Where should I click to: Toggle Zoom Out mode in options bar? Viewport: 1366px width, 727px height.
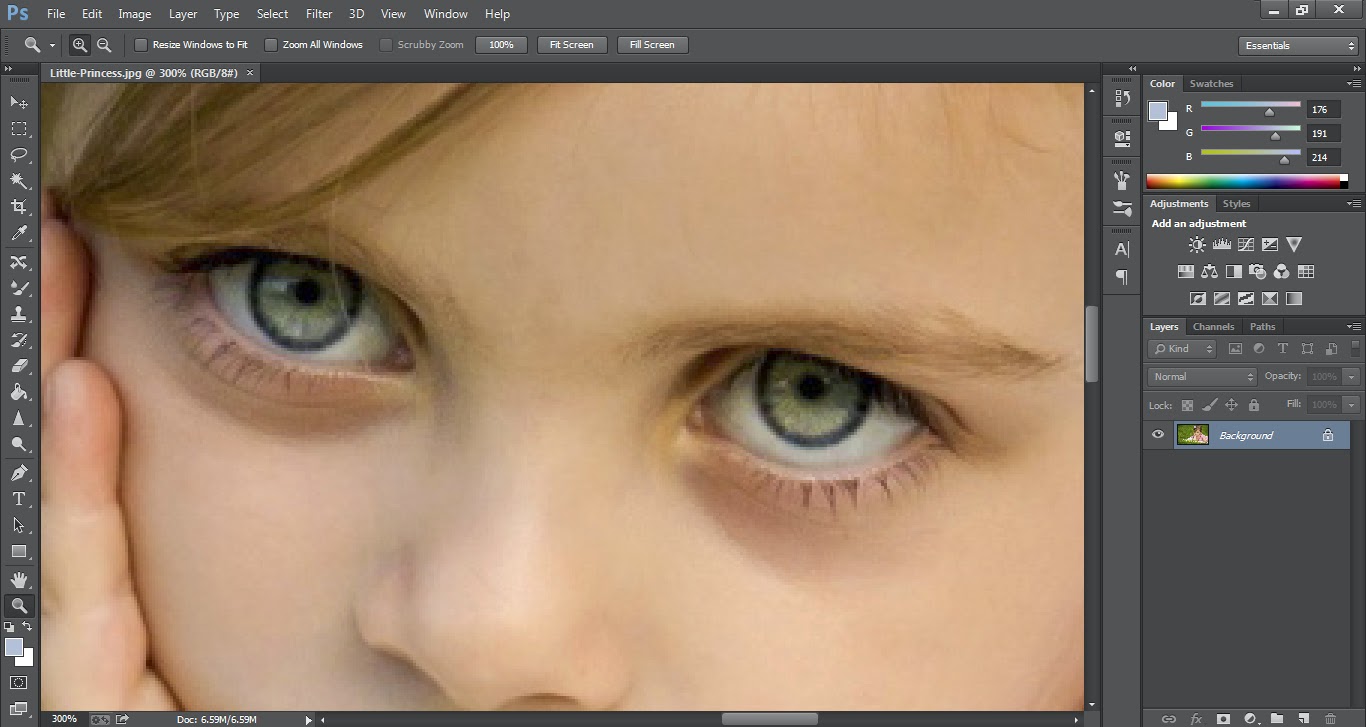[104, 45]
